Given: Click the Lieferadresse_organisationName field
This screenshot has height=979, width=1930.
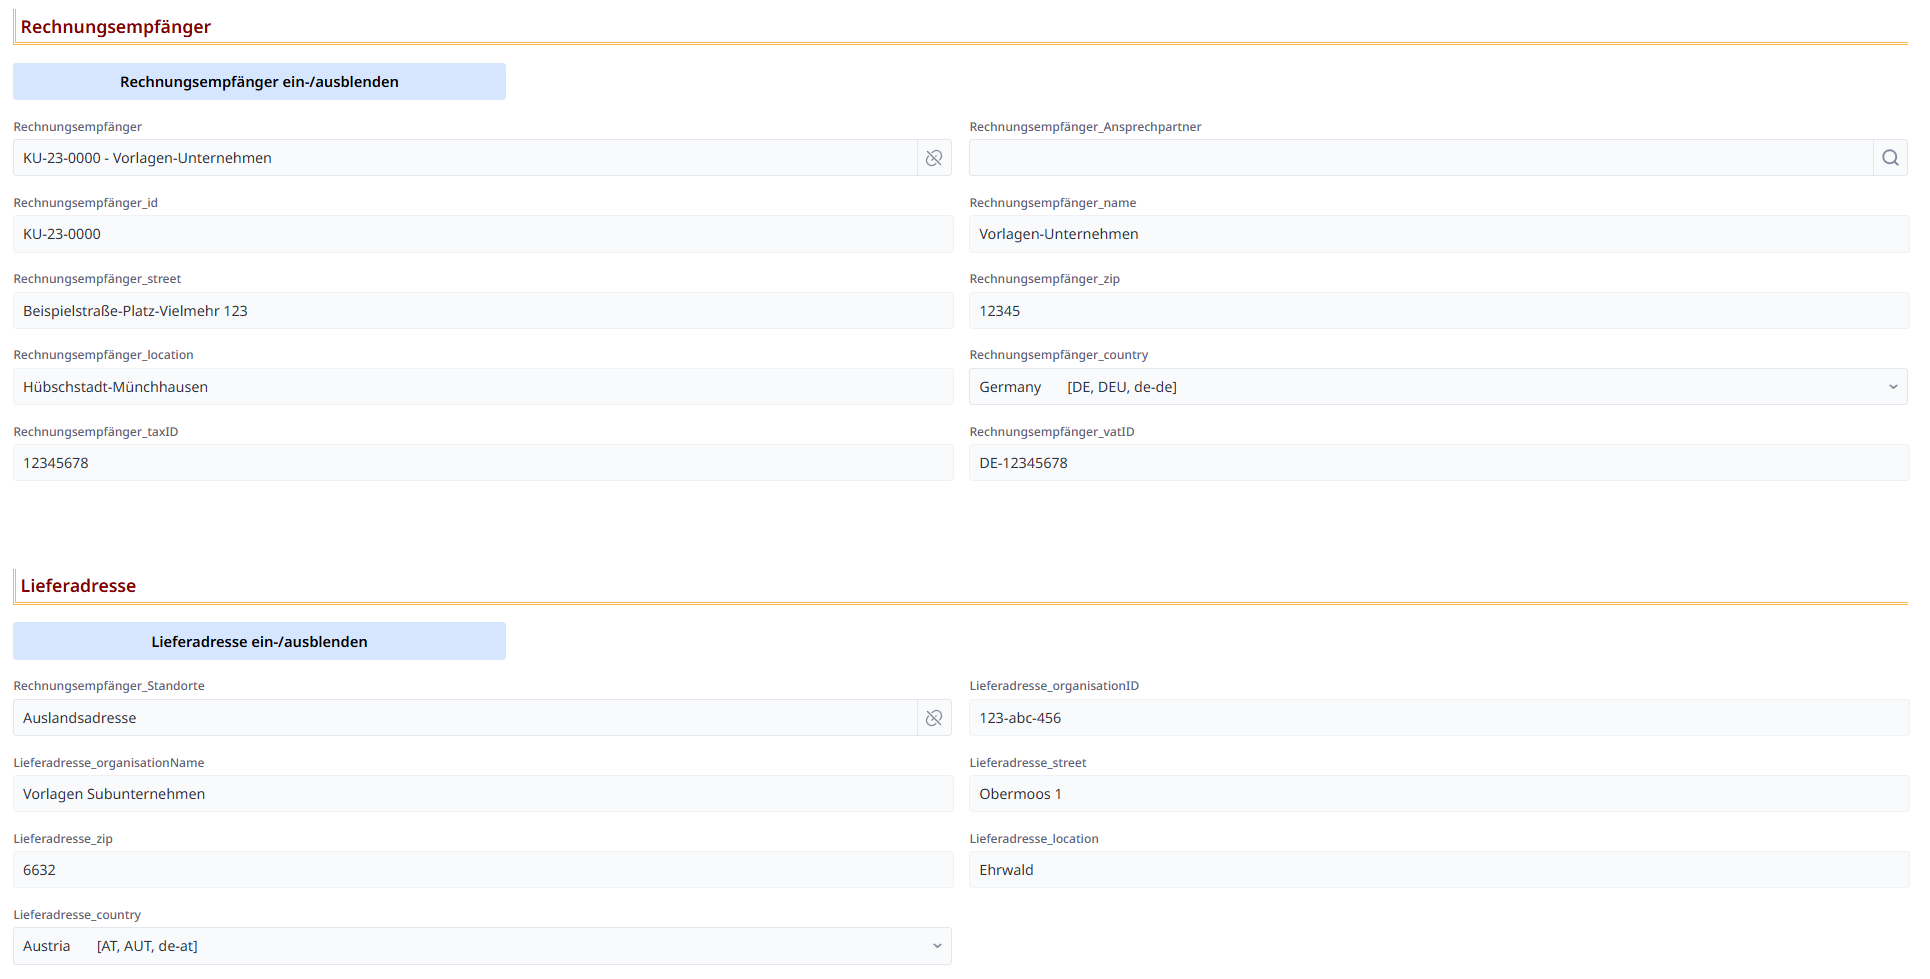Looking at the screenshot, I should point(482,794).
